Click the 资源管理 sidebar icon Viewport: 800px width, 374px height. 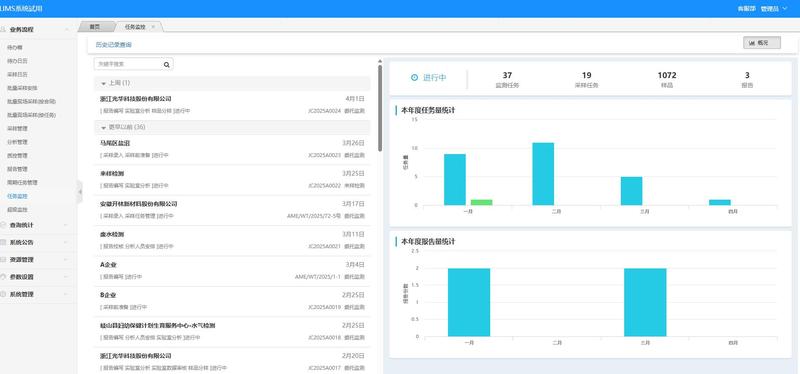(4, 260)
